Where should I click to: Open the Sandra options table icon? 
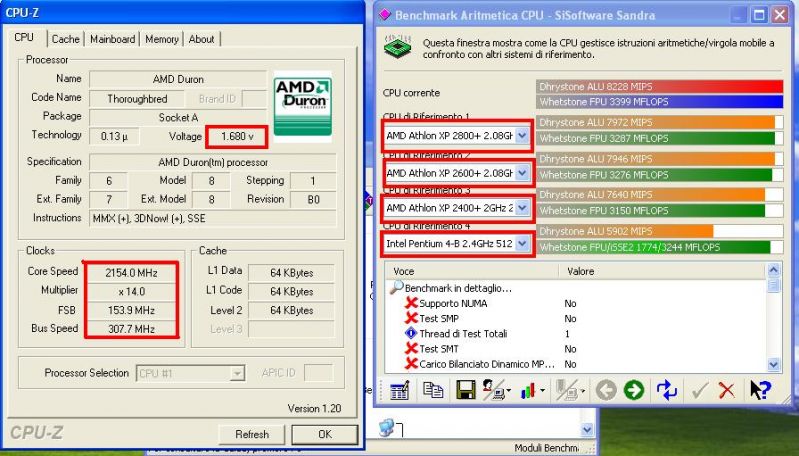click(x=399, y=390)
